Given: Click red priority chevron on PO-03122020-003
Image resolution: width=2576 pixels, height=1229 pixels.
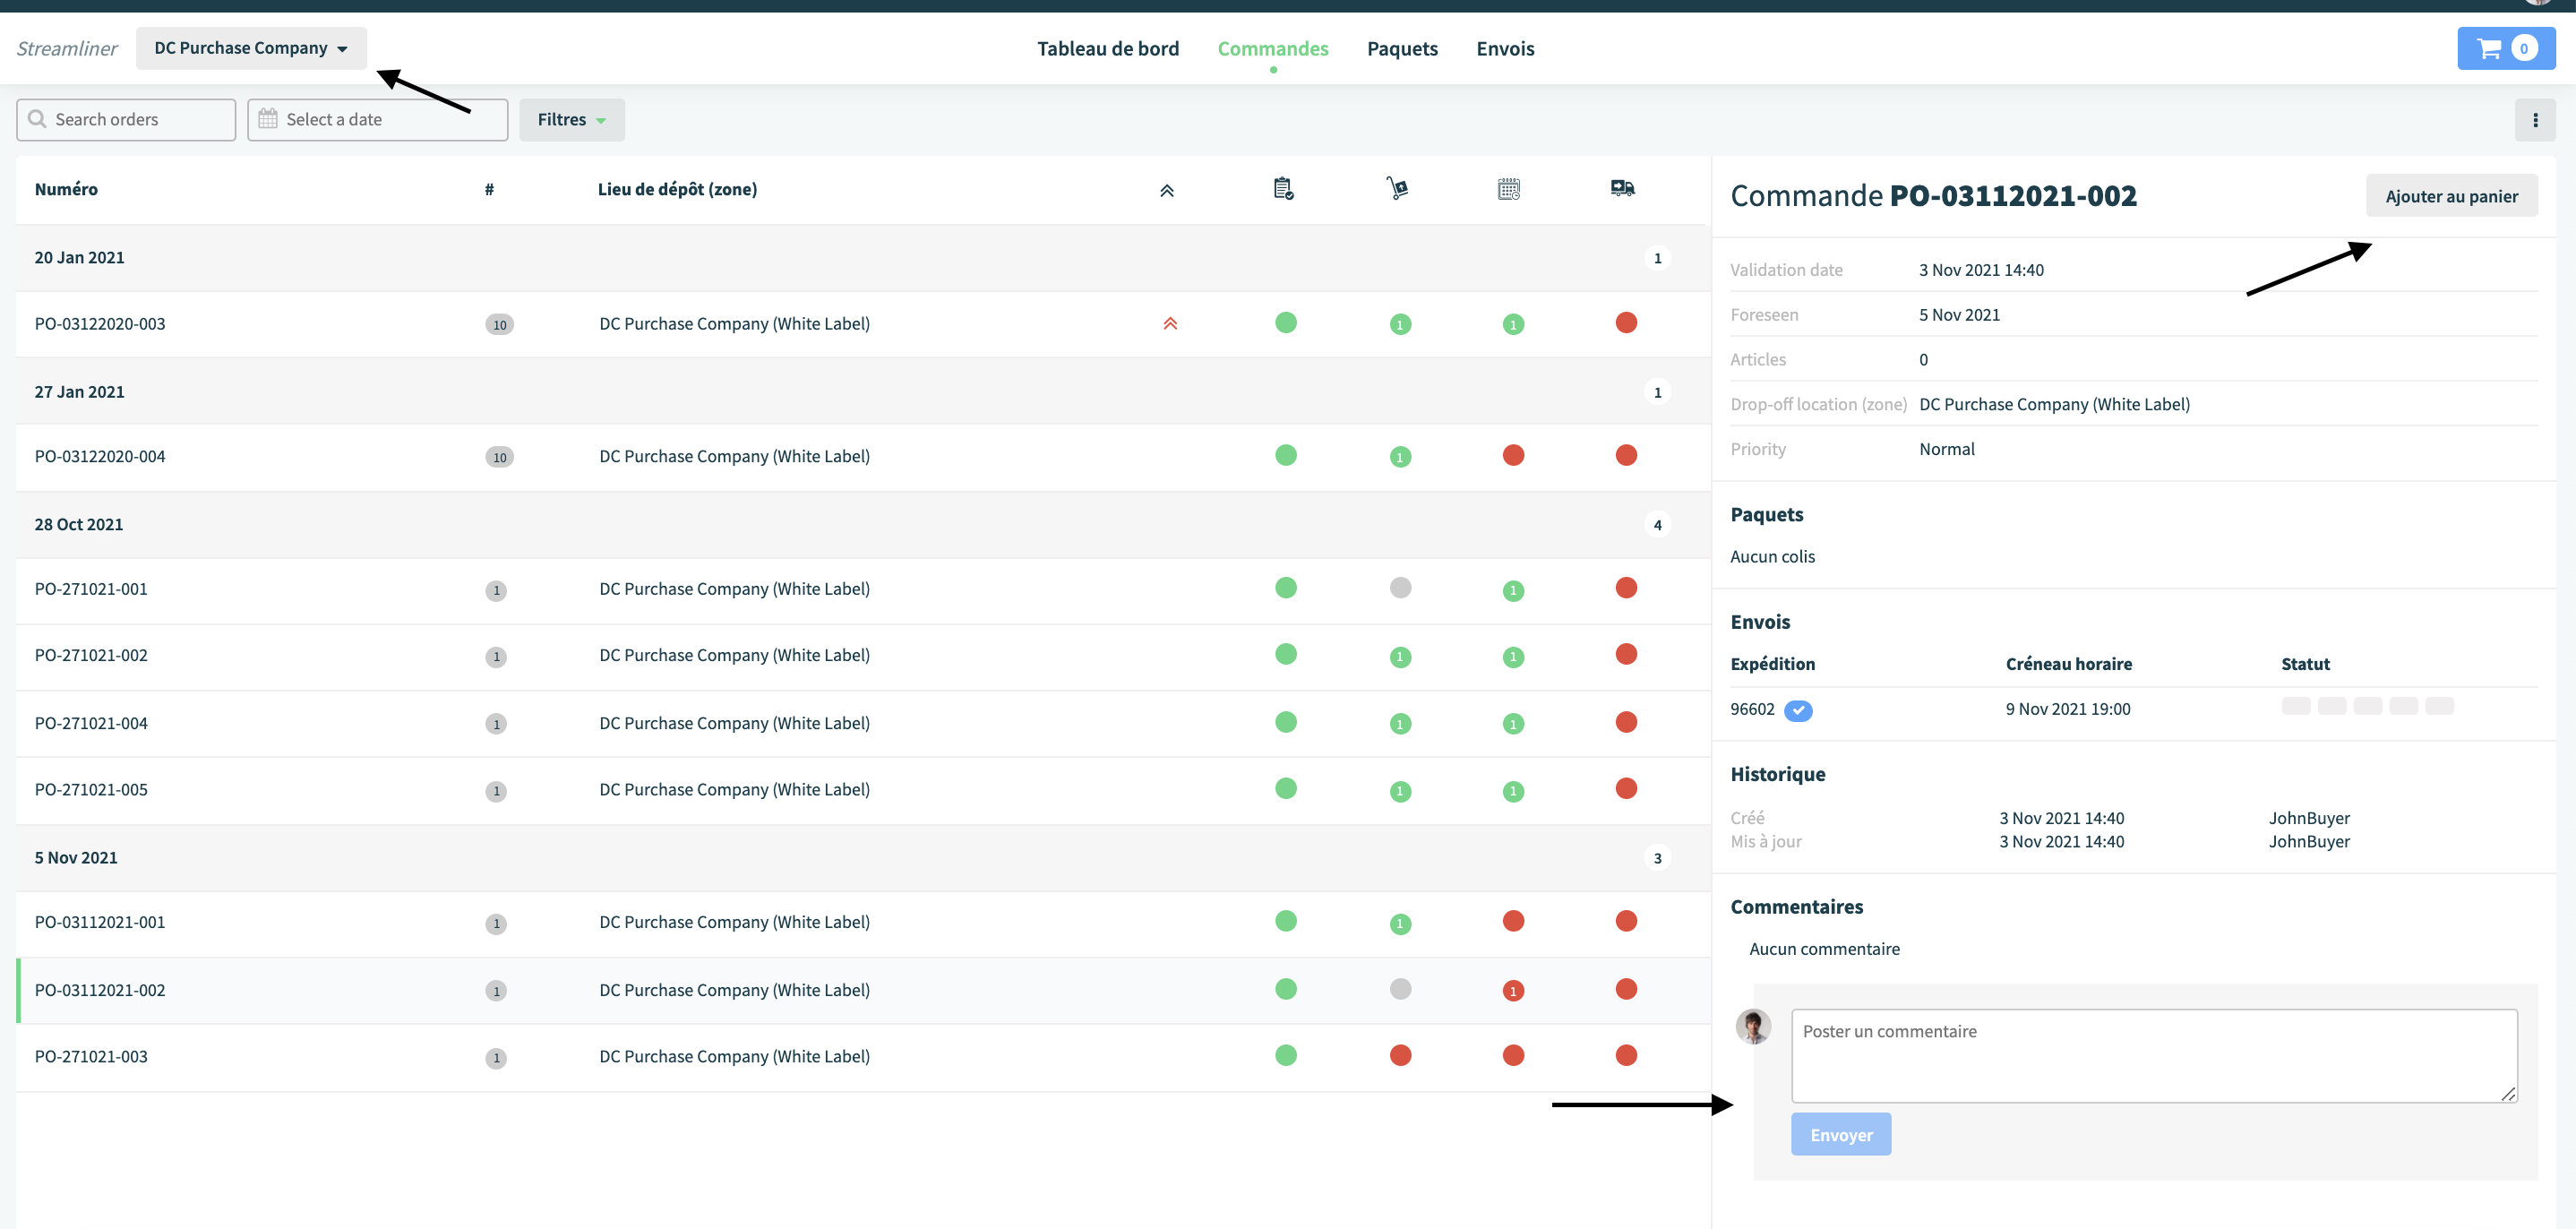Looking at the screenshot, I should point(1169,324).
